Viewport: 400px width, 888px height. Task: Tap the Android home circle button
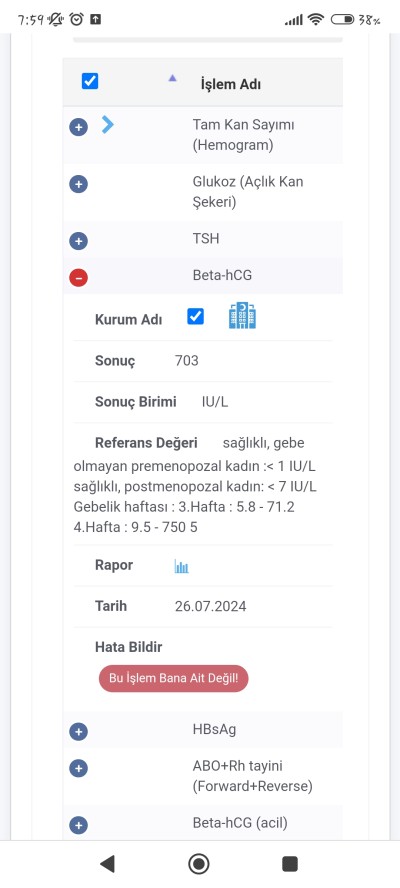199,864
